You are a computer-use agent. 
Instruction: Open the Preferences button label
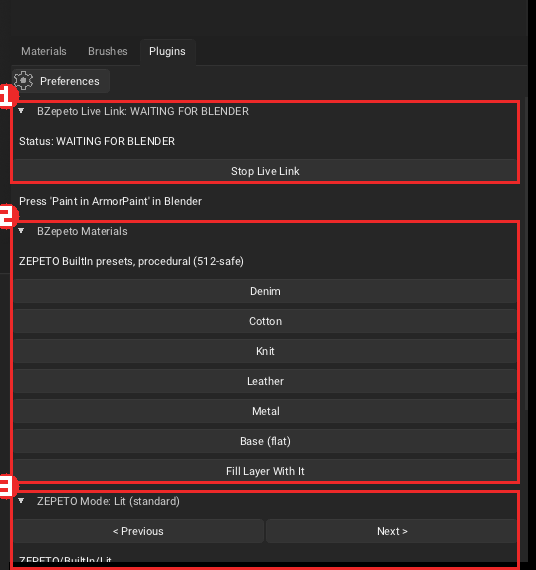70,81
